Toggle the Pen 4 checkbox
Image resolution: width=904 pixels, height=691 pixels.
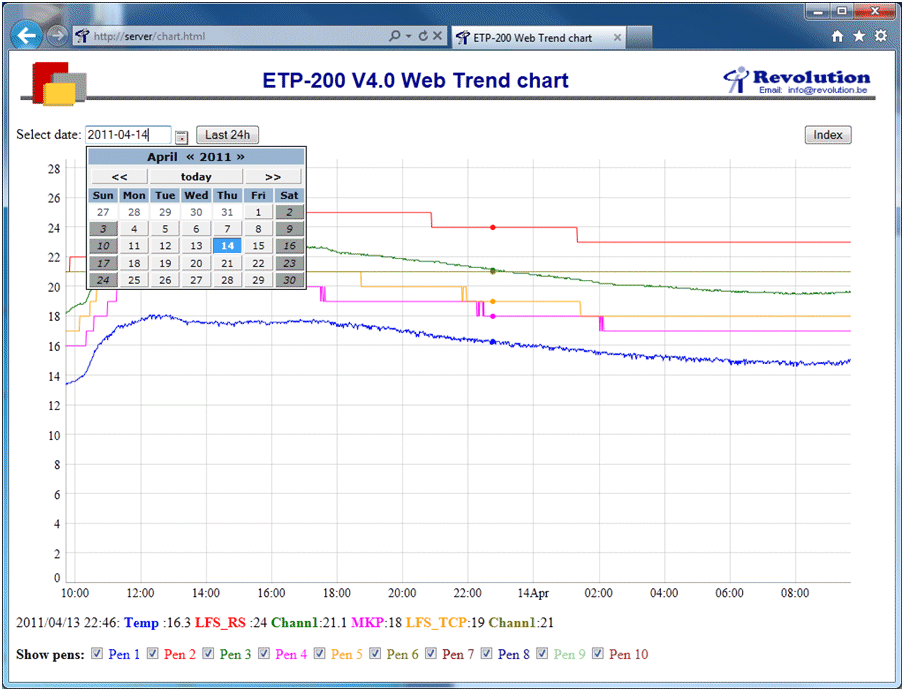(263, 653)
